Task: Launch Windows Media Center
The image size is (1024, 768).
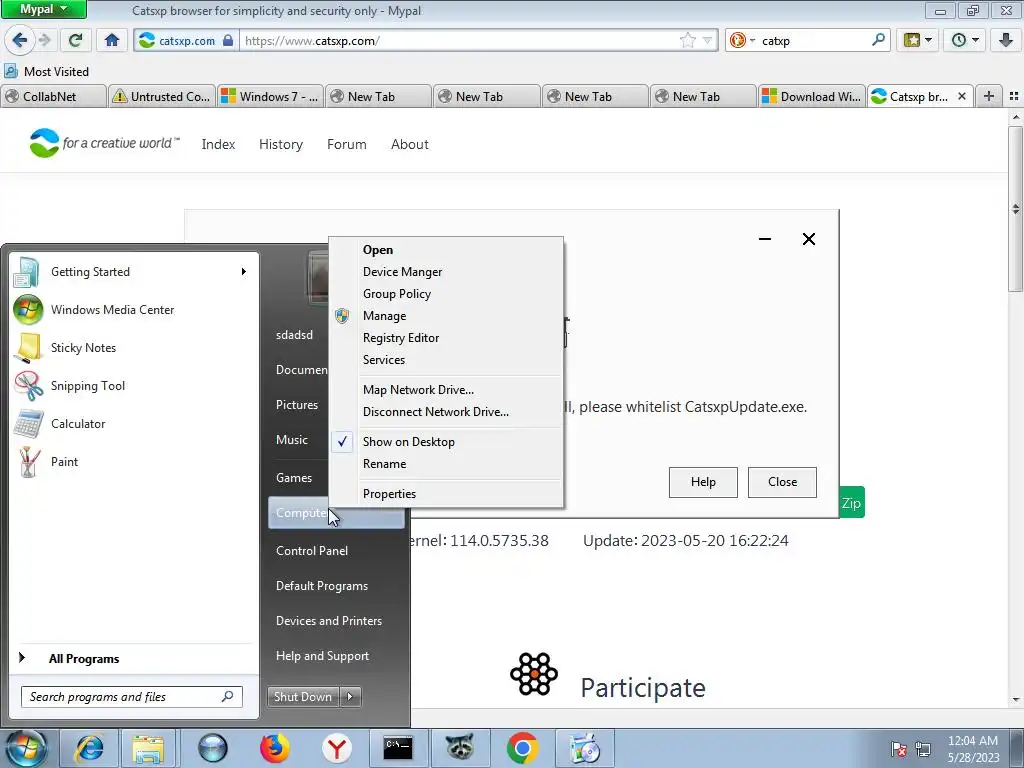Action: pos(133,310)
